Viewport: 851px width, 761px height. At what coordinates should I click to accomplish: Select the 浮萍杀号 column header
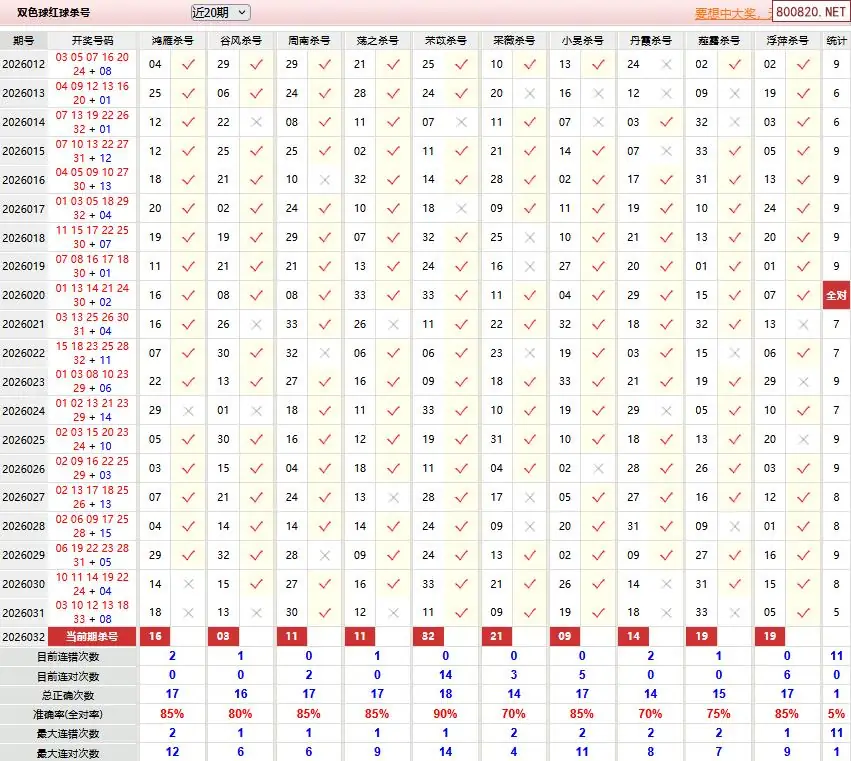[x=786, y=41]
